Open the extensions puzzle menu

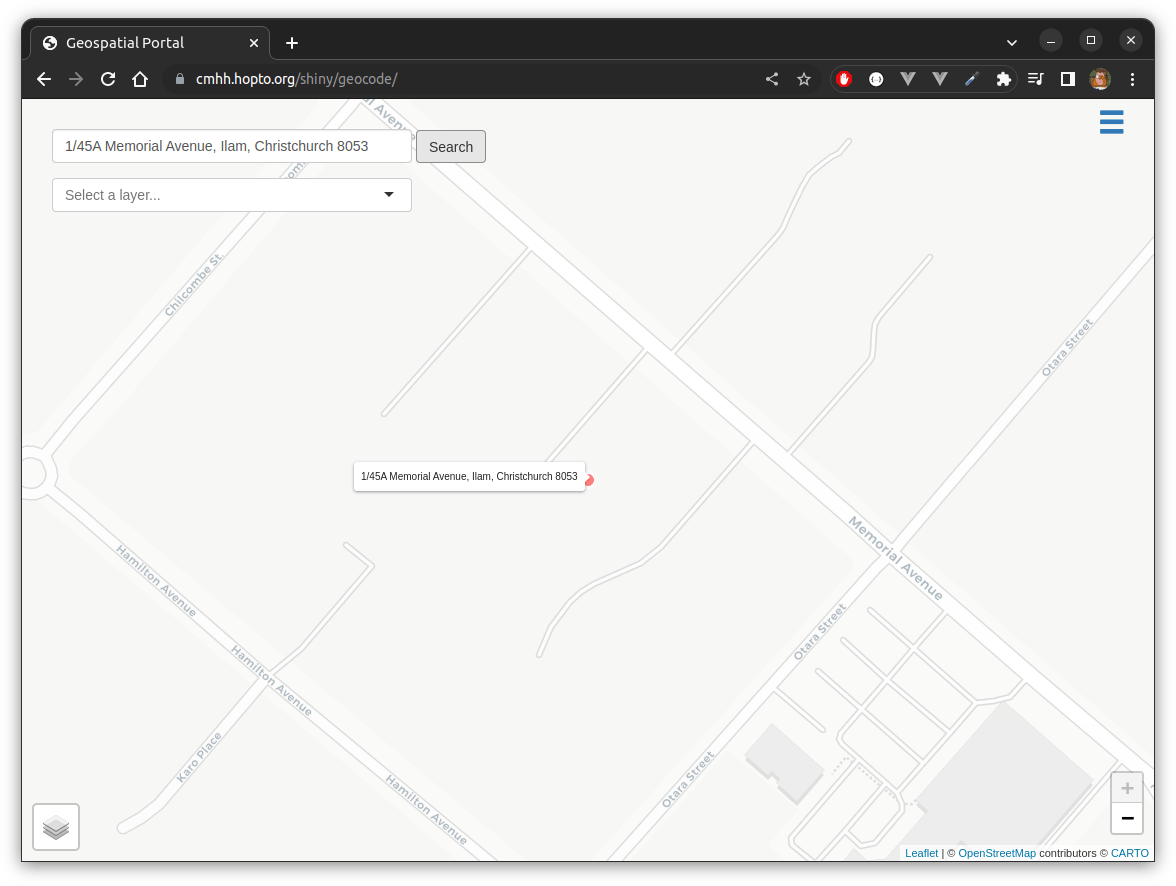[x=1004, y=79]
